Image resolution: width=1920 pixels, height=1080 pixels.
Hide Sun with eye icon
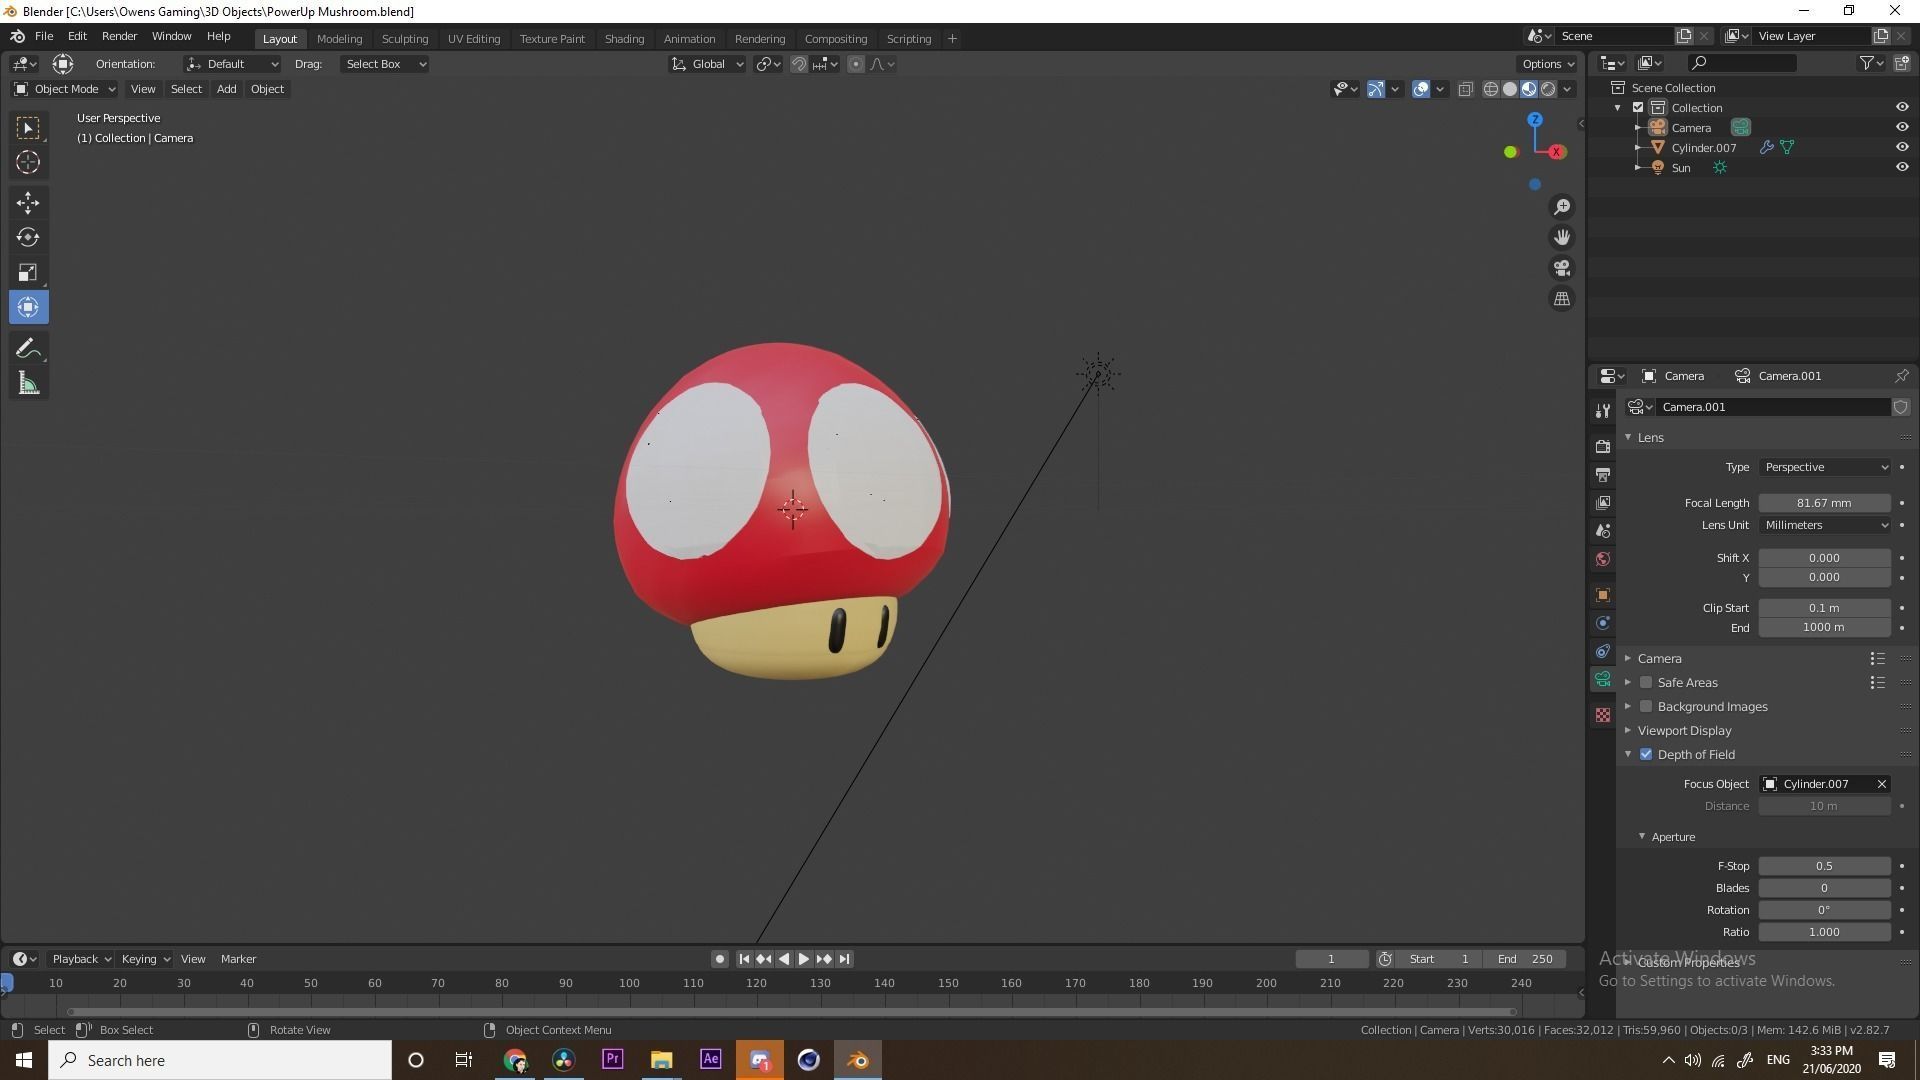pyautogui.click(x=1902, y=167)
